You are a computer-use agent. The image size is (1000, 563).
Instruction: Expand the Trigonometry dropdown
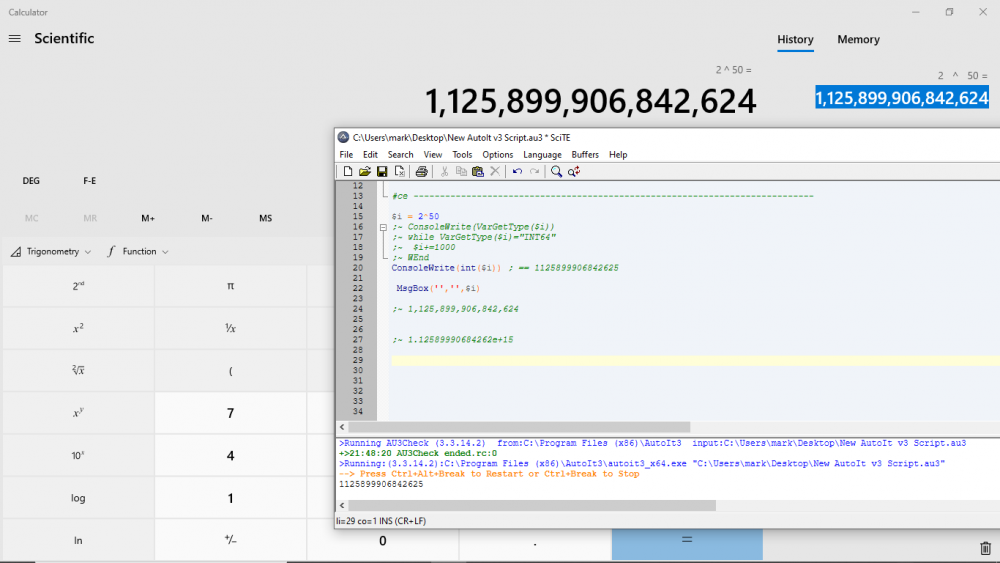(51, 252)
